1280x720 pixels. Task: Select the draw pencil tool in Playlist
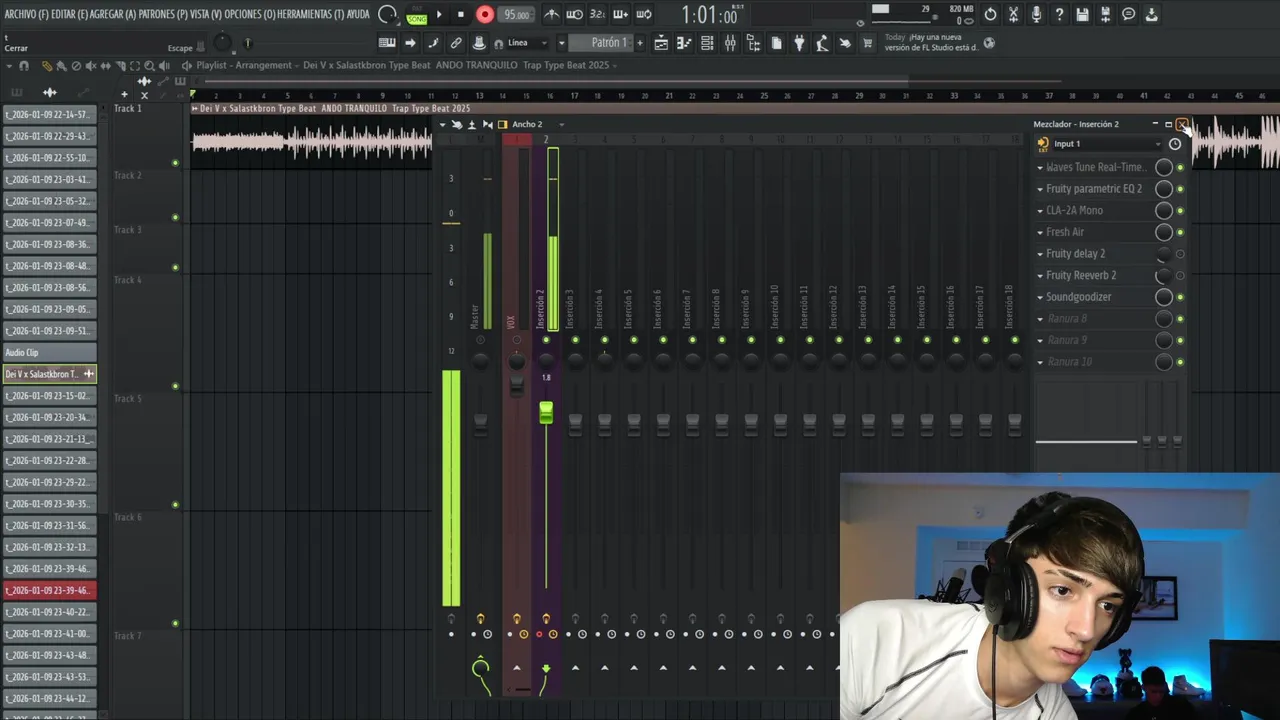(x=47, y=66)
